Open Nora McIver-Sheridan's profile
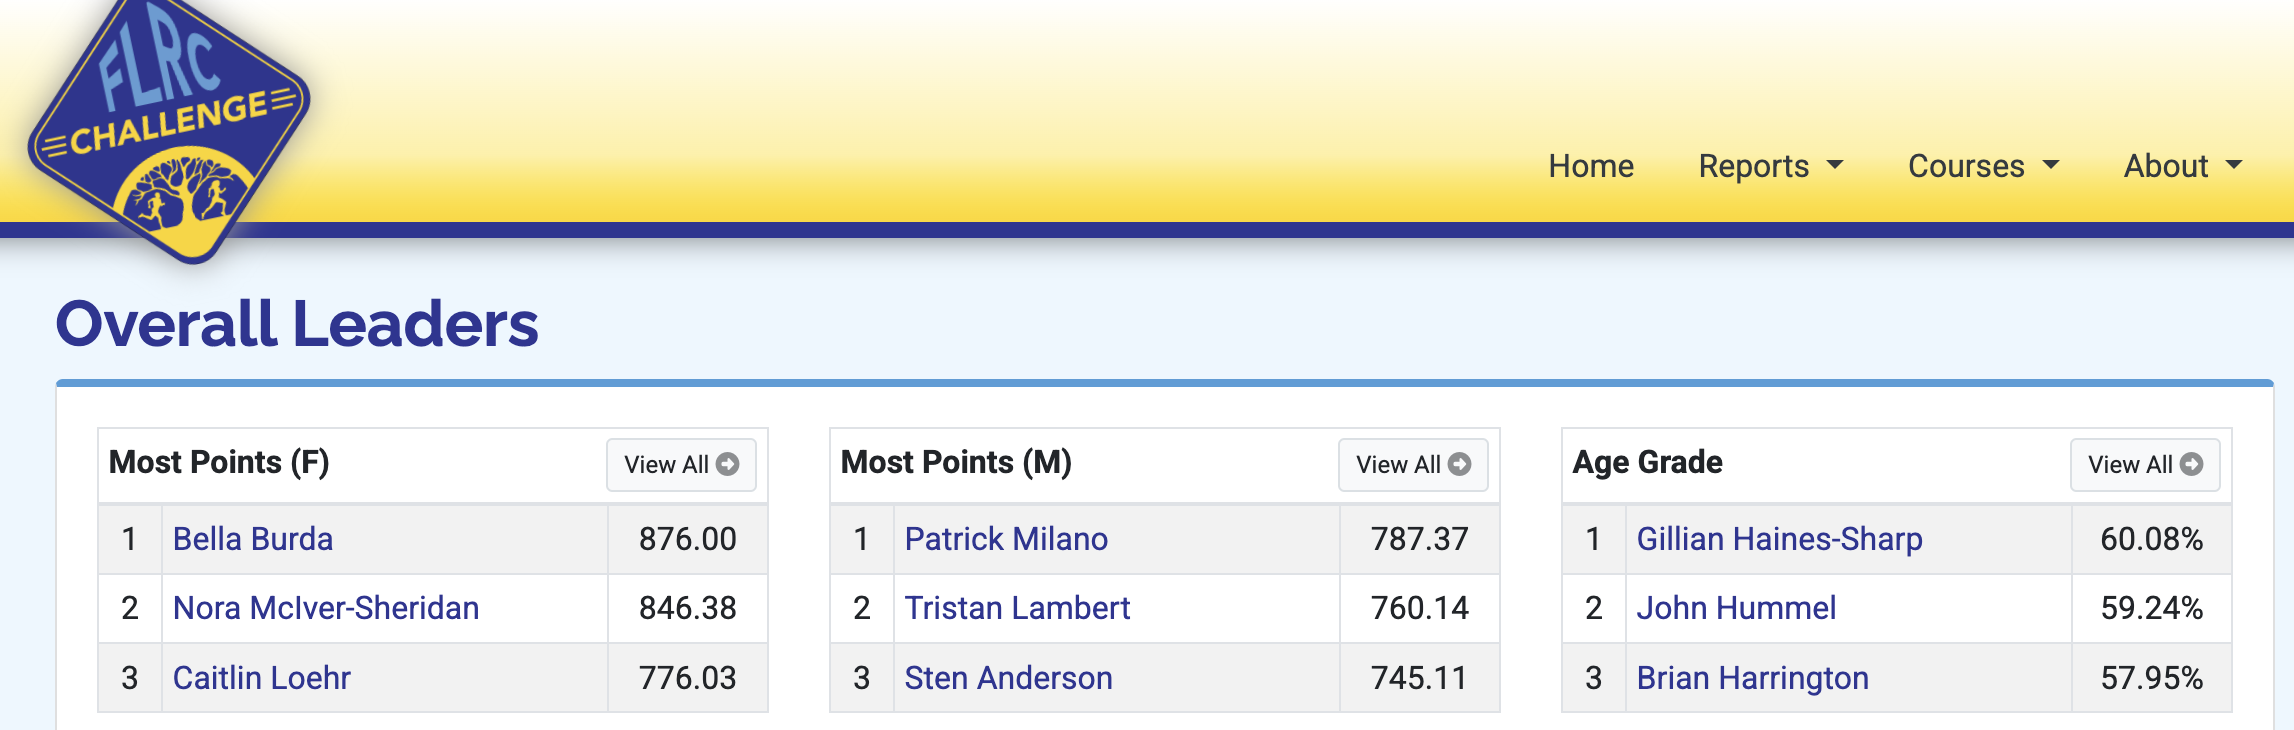The width and height of the screenshot is (2294, 730). point(326,608)
